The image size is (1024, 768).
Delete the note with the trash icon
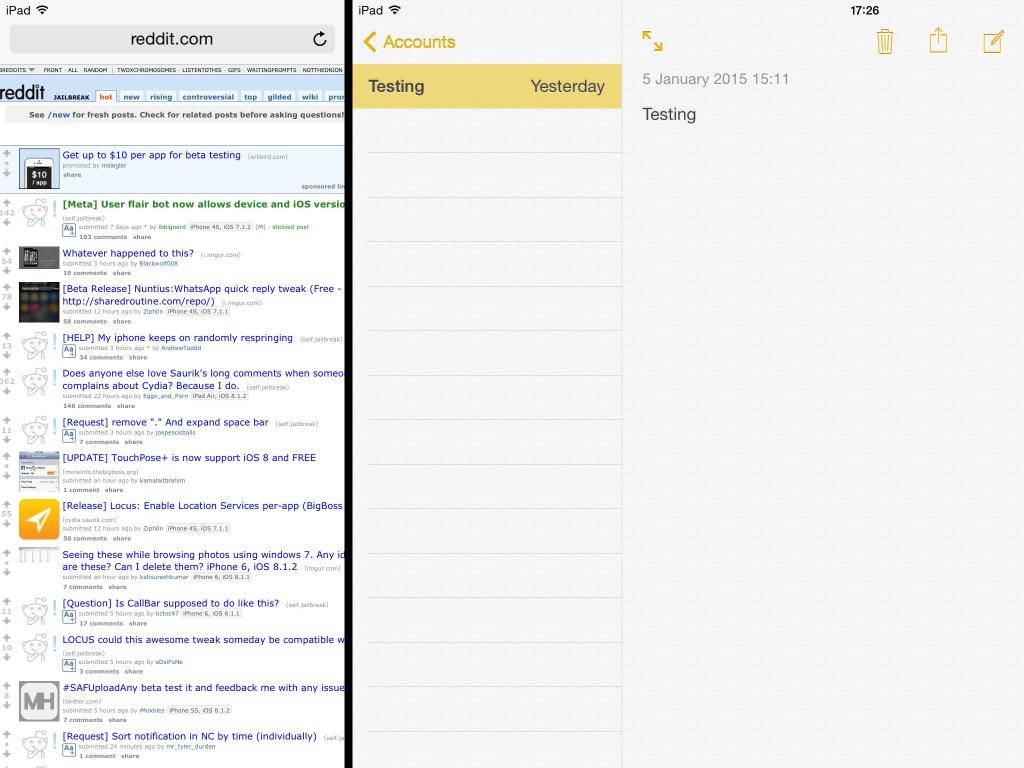(884, 41)
